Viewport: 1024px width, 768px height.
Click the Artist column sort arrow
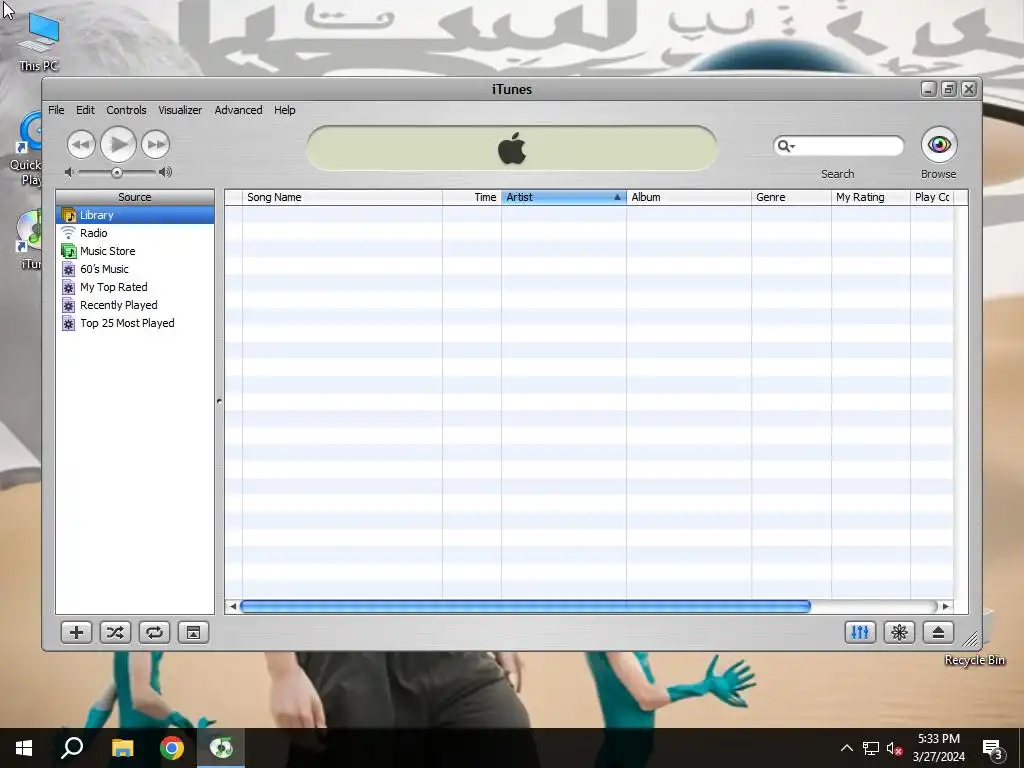click(617, 197)
